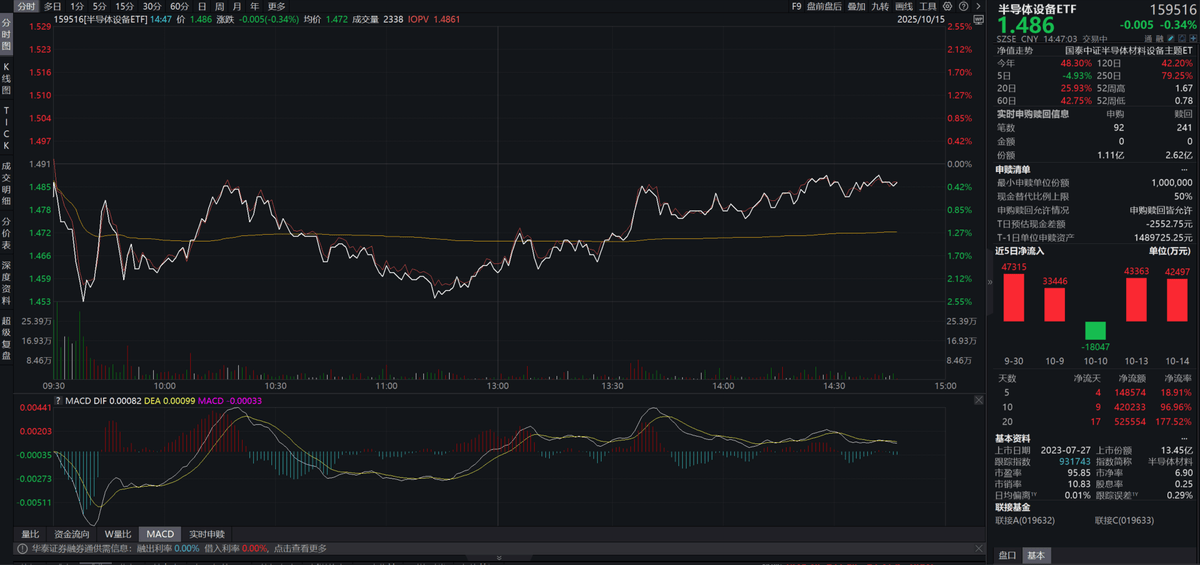The height and width of the screenshot is (565, 1200).
Task: Click the 10-10 green net inflow bar
Action: [x=1095, y=330]
